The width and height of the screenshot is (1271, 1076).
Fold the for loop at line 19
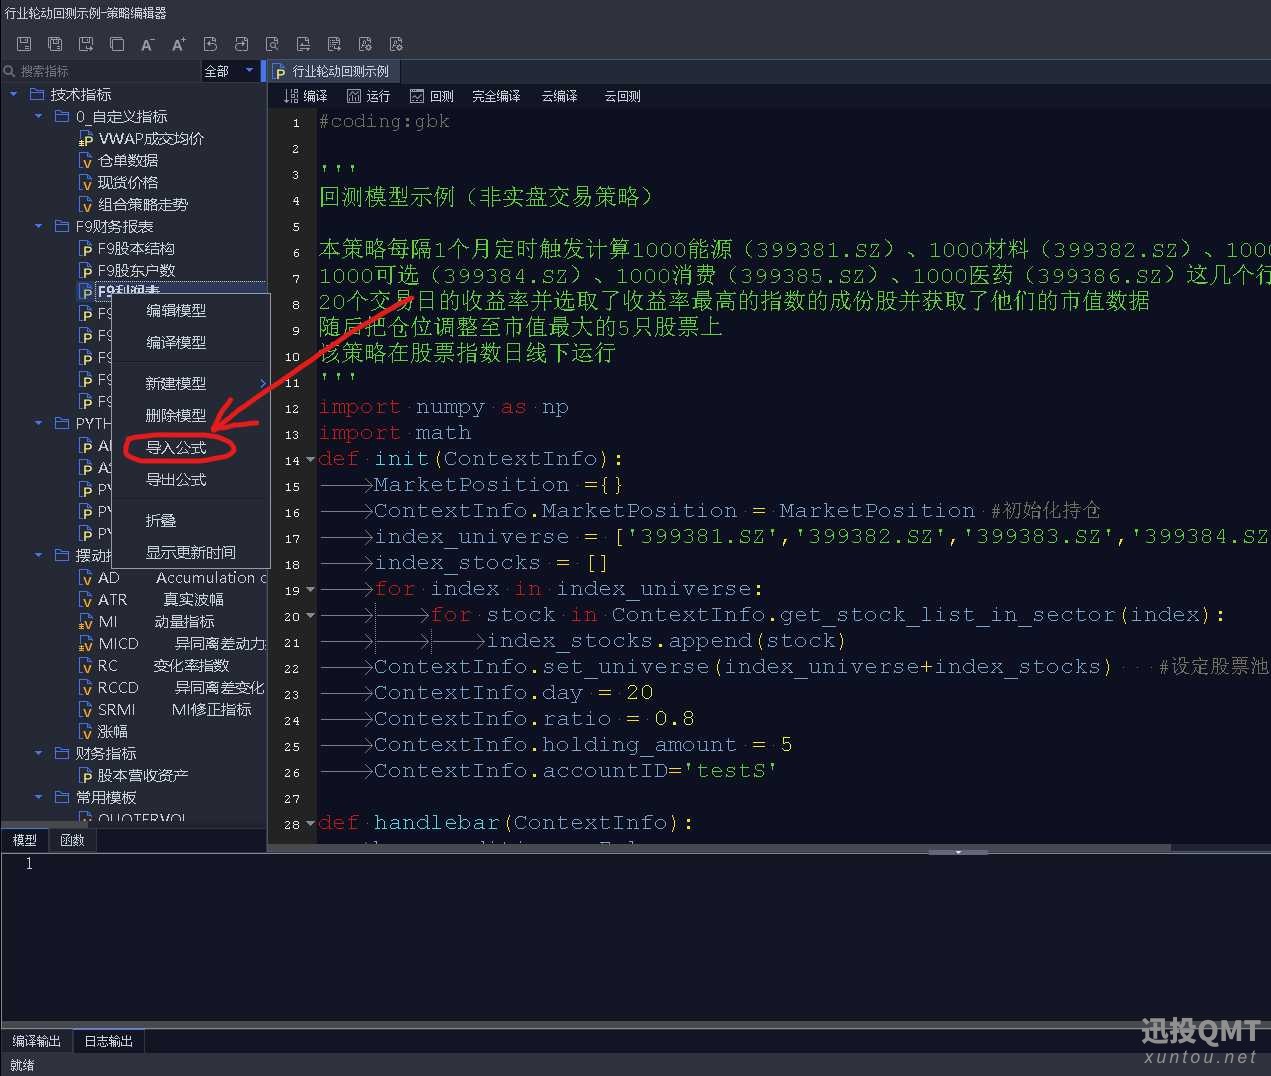[310, 590]
